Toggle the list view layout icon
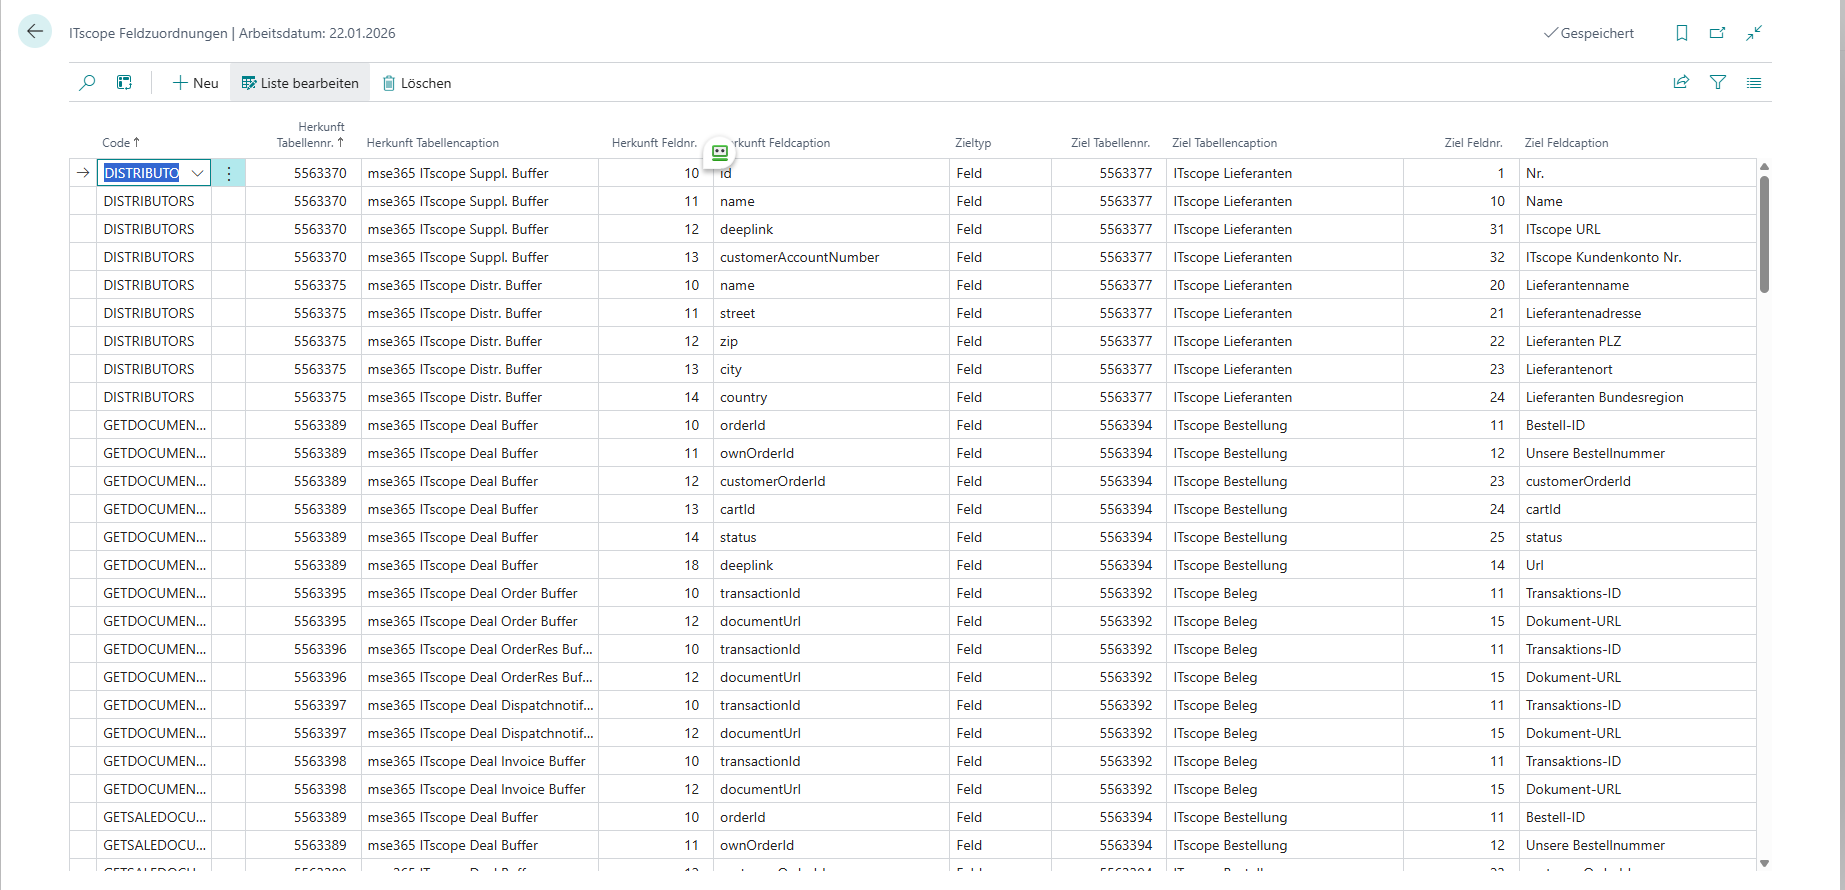 coord(1754,83)
